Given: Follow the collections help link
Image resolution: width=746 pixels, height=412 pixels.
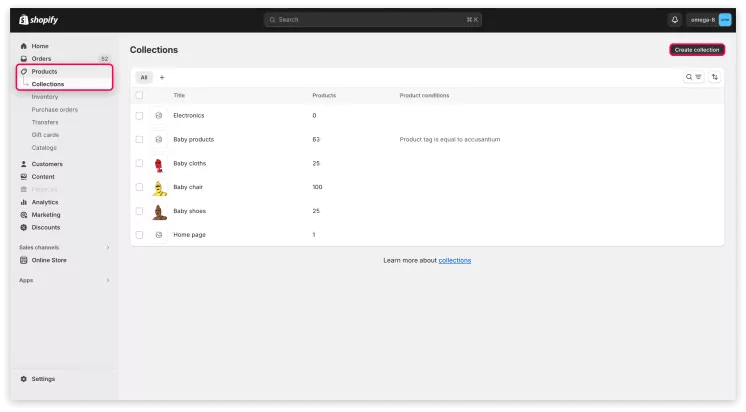Looking at the screenshot, I should point(454,260).
